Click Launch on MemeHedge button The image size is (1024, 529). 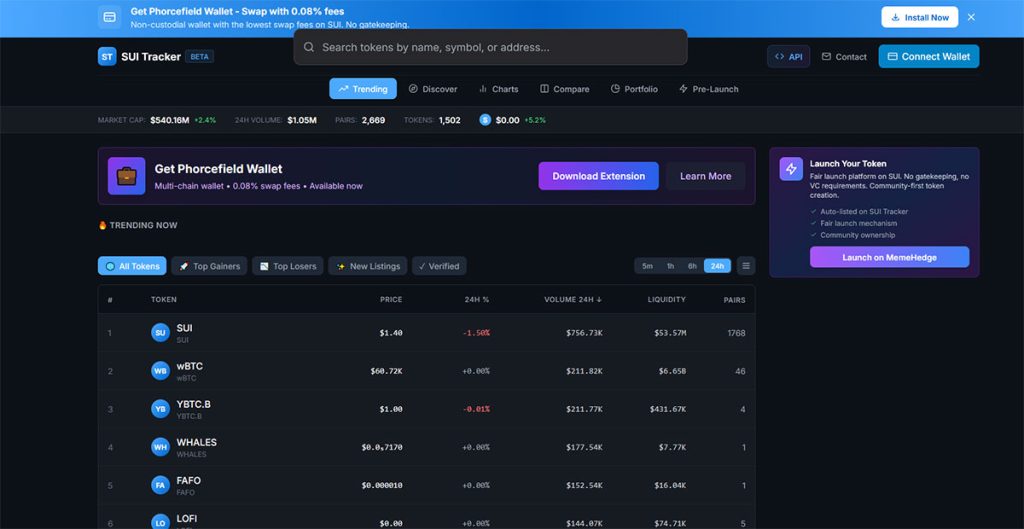coord(889,257)
